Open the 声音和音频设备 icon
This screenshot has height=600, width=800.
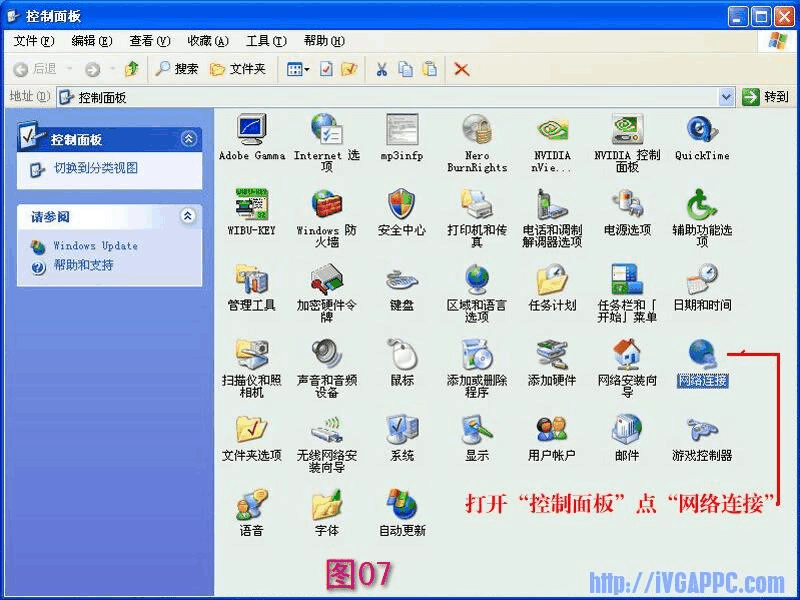coord(327,355)
